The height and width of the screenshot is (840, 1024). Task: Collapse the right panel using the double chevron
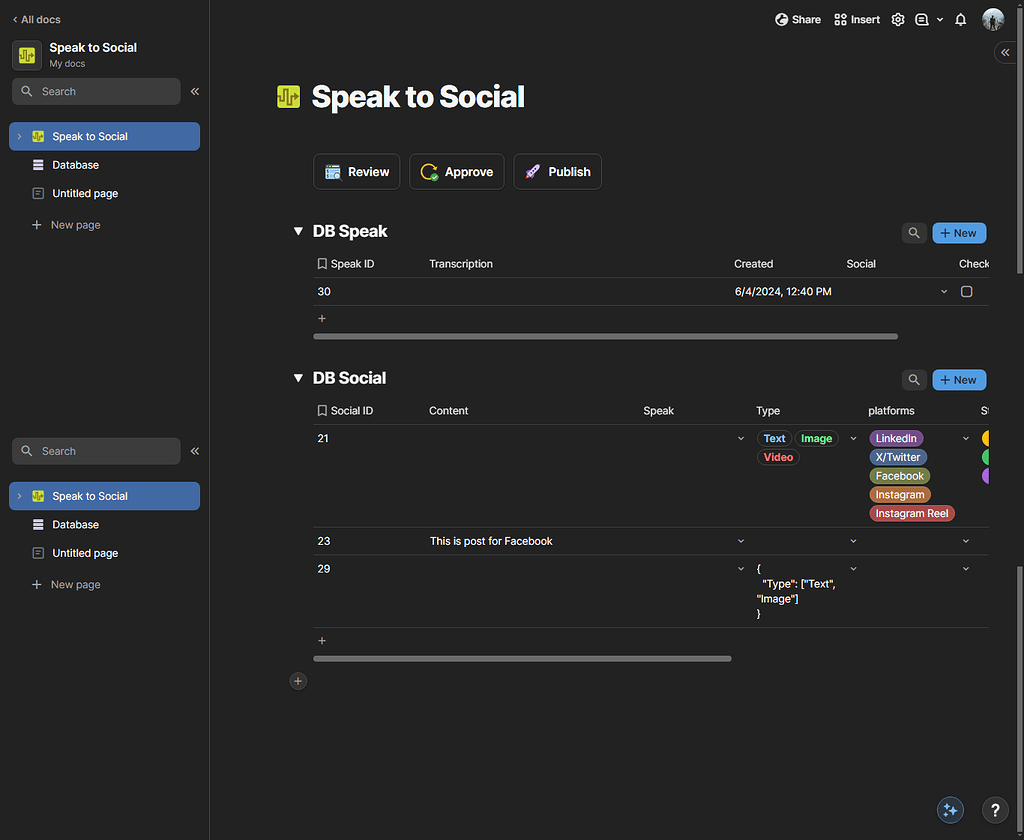tap(1005, 52)
